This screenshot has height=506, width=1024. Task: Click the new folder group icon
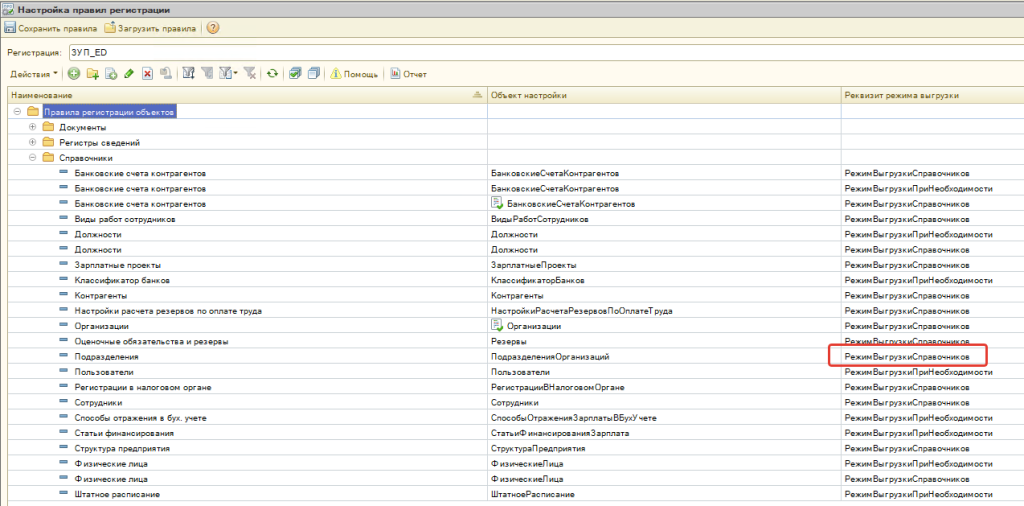tap(93, 74)
